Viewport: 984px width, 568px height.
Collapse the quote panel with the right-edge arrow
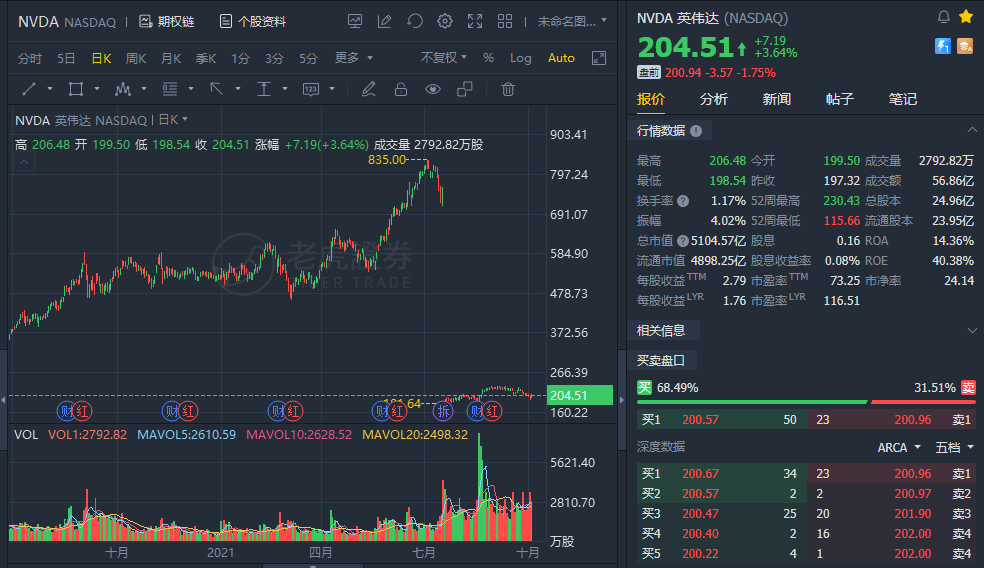point(621,399)
